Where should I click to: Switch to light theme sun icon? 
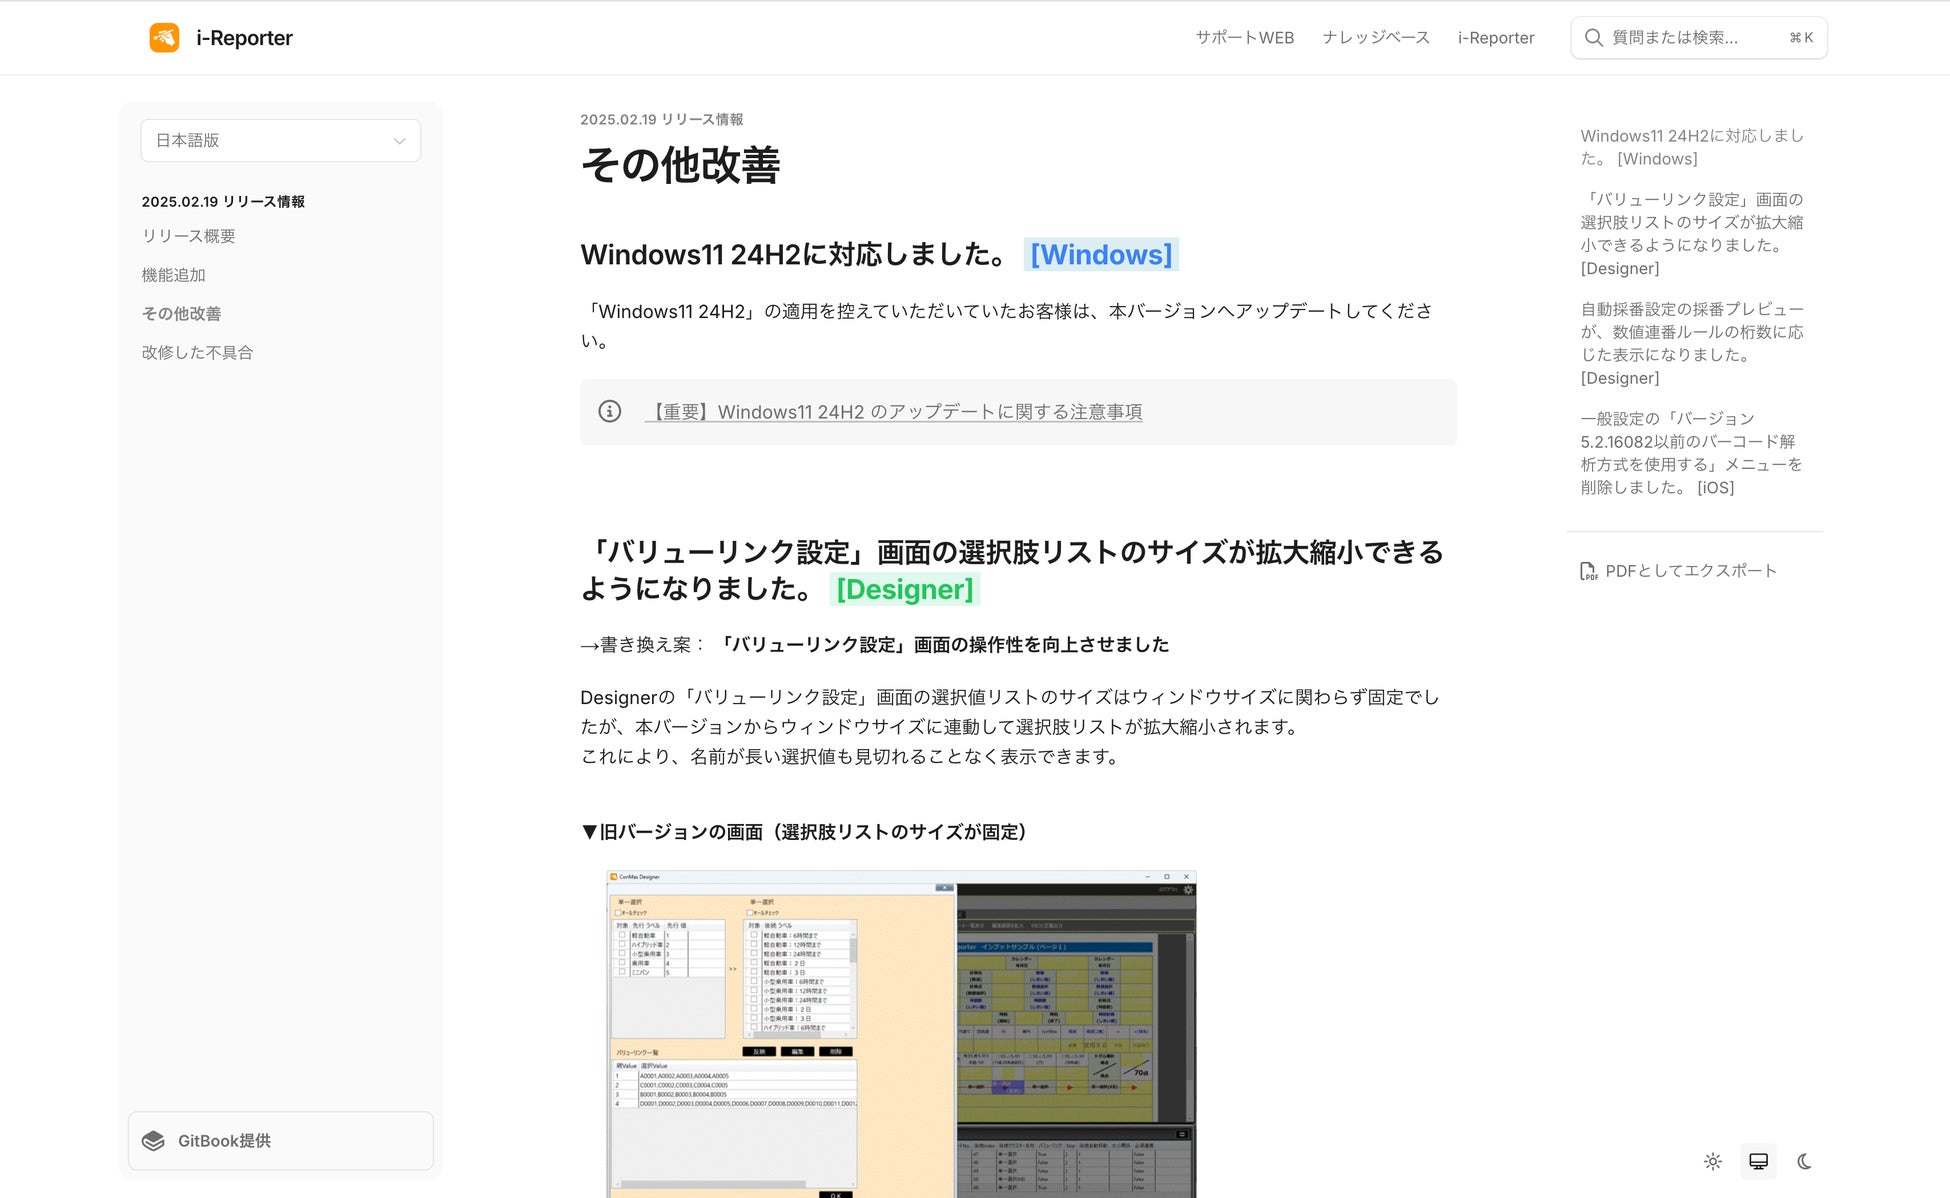coord(1712,1161)
